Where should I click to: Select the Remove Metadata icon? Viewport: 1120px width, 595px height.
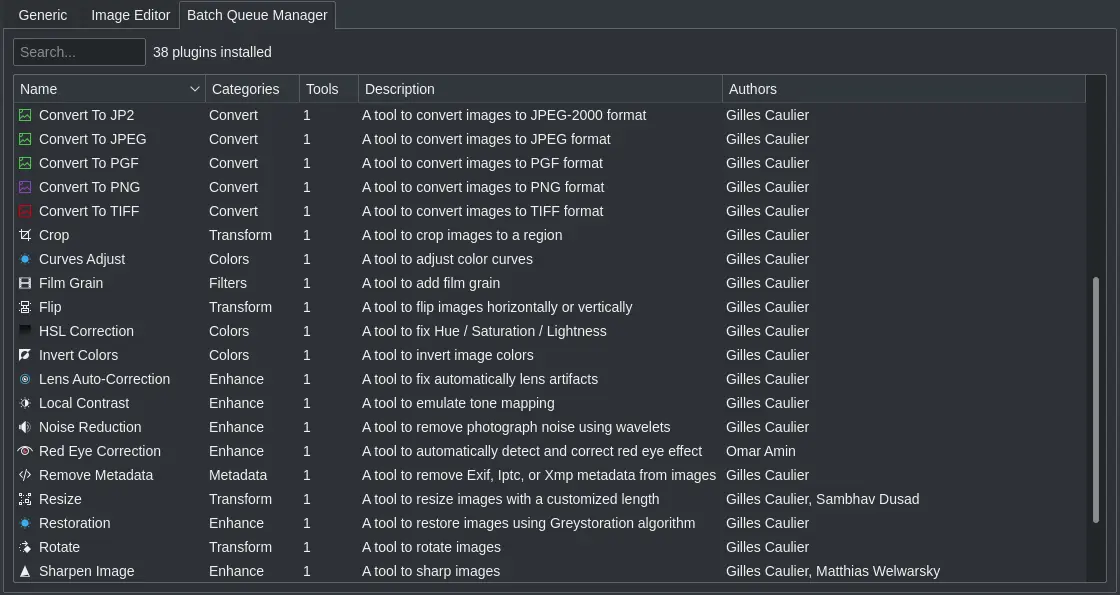pyautogui.click(x=24, y=475)
